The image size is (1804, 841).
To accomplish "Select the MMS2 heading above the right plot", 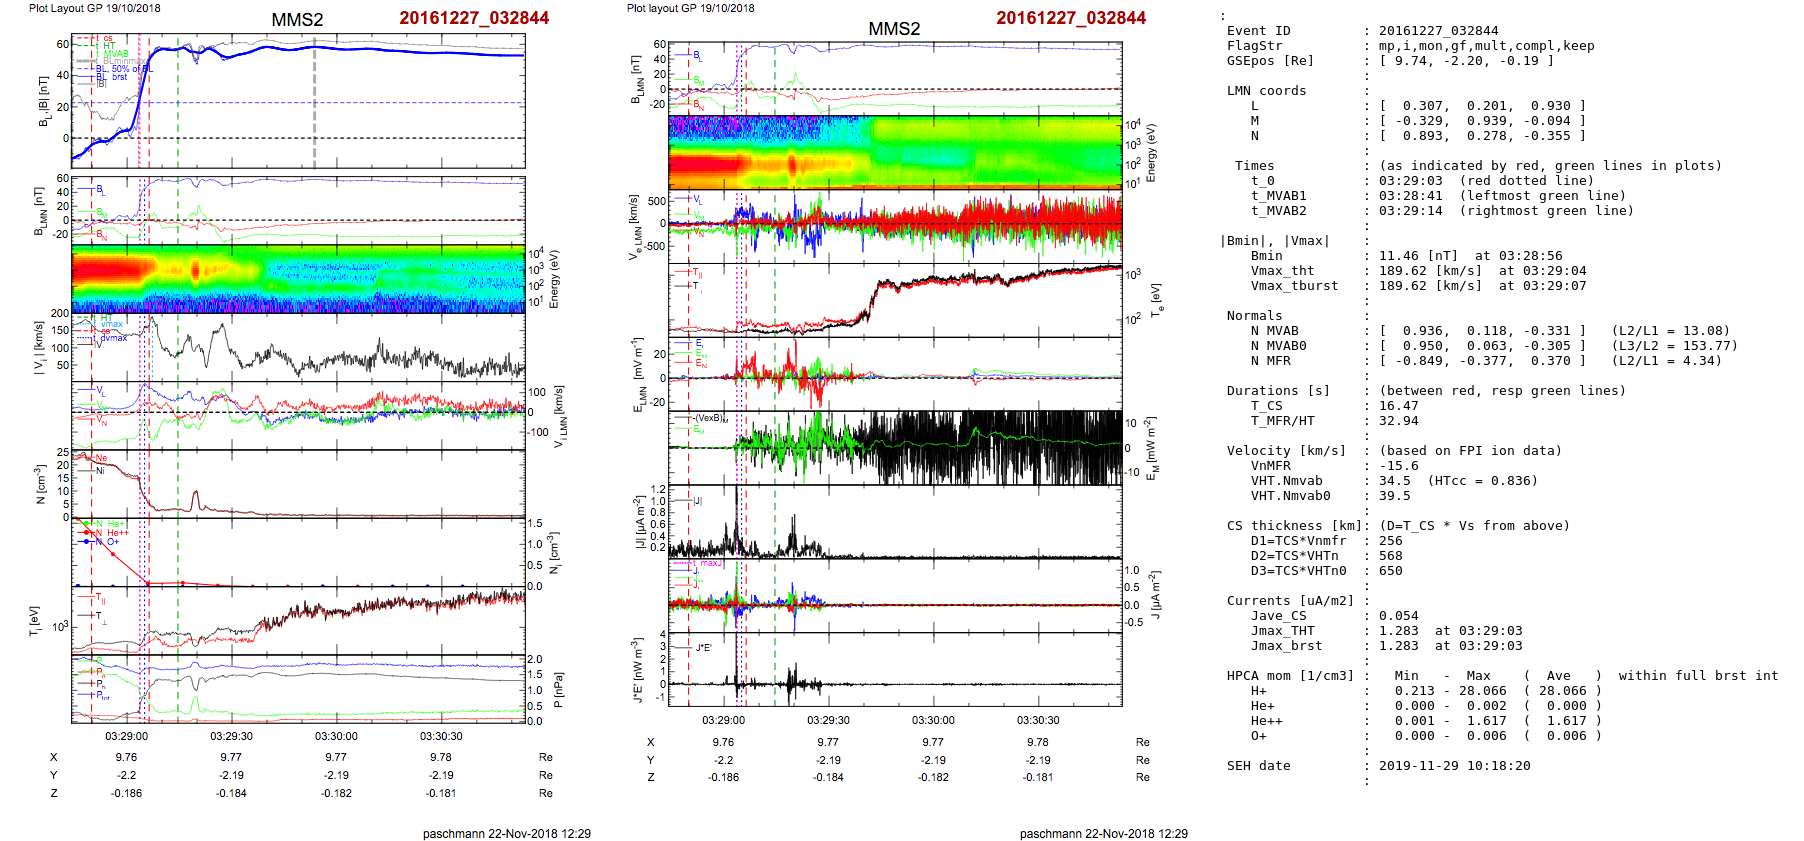I will [x=894, y=29].
